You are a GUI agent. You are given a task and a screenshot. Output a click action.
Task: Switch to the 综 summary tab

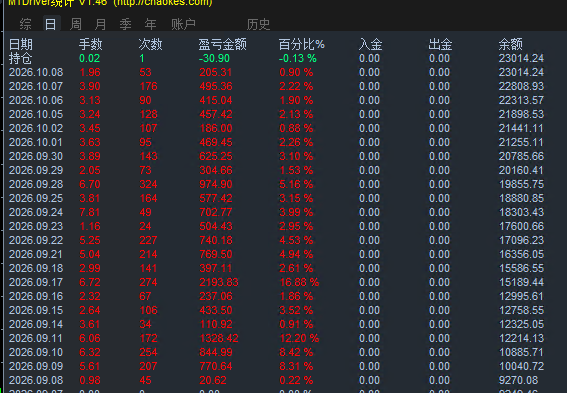[26, 24]
